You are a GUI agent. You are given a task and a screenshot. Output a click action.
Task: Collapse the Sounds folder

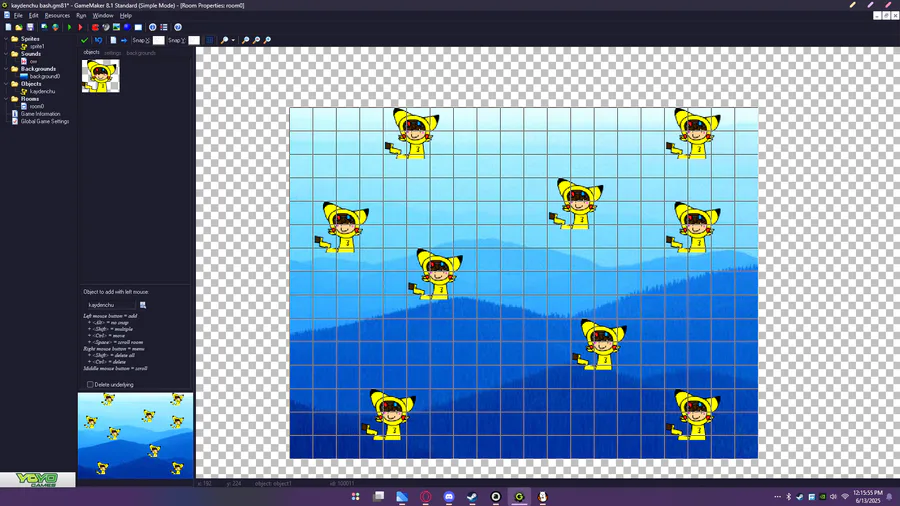pos(6,54)
